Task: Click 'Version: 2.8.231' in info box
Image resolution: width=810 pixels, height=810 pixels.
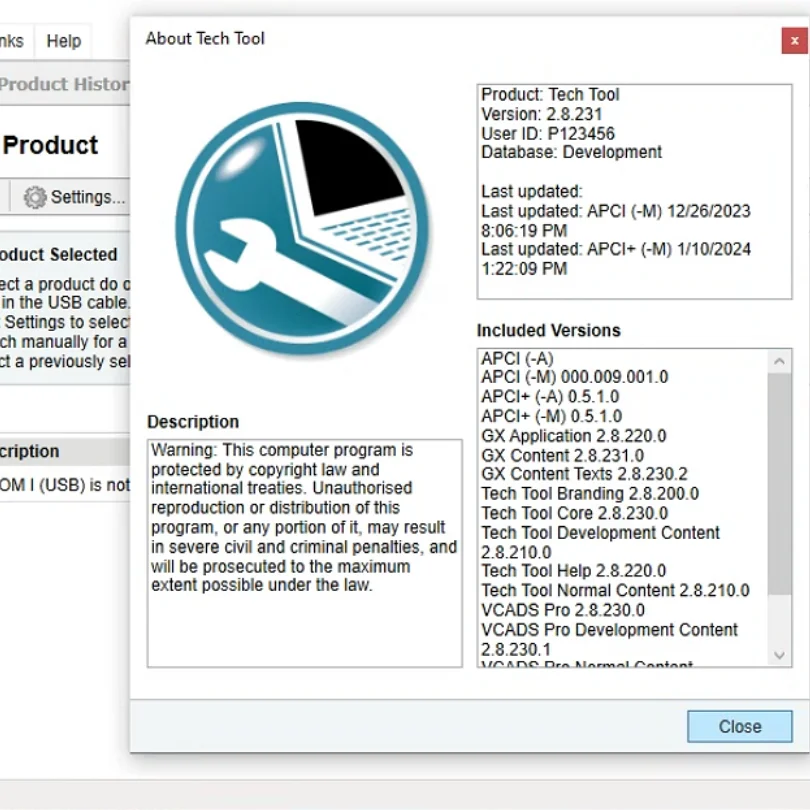Action: (x=541, y=114)
